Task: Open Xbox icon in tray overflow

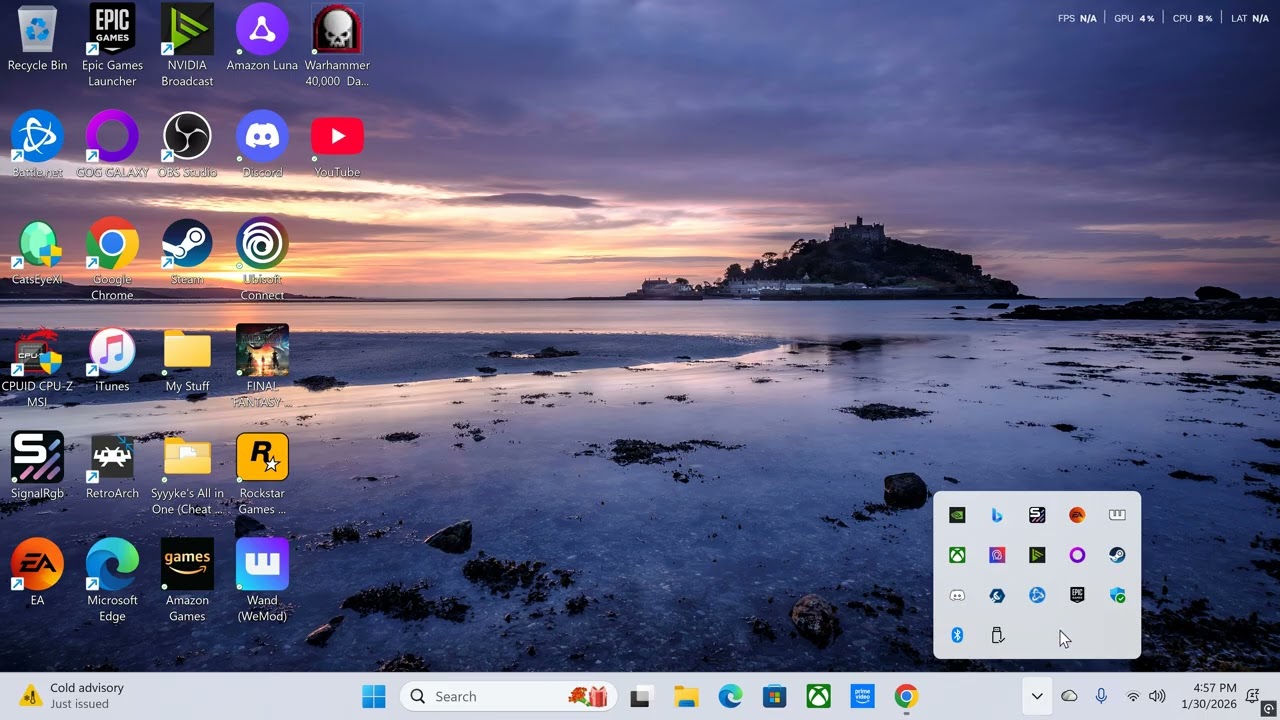Action: tap(957, 555)
